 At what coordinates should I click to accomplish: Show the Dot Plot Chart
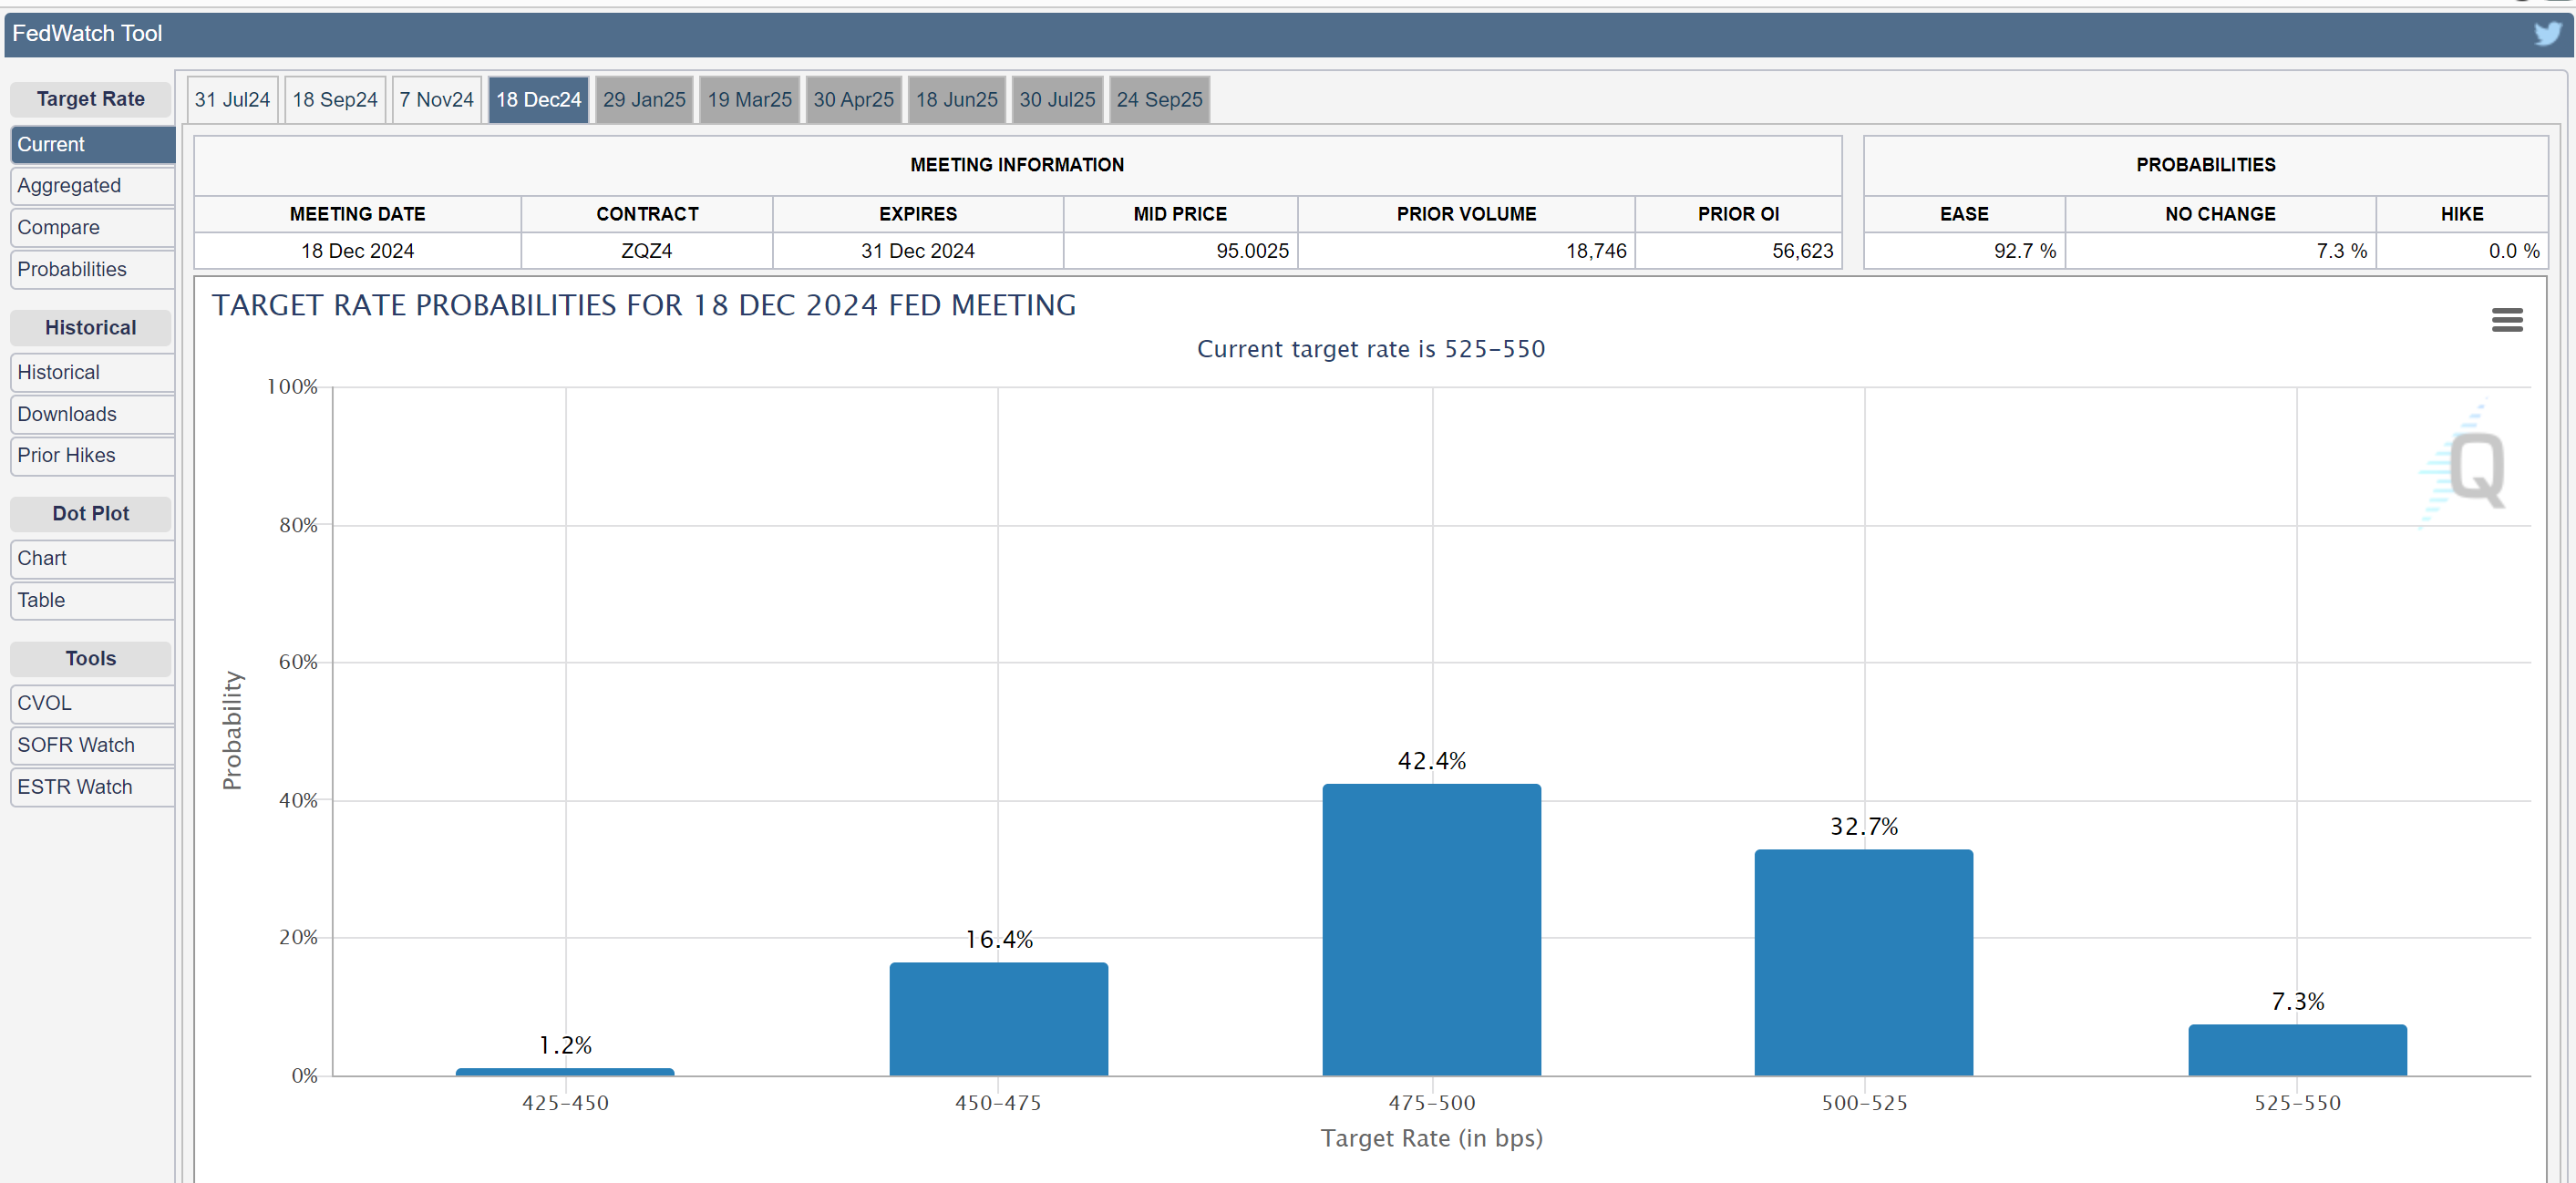tap(91, 559)
